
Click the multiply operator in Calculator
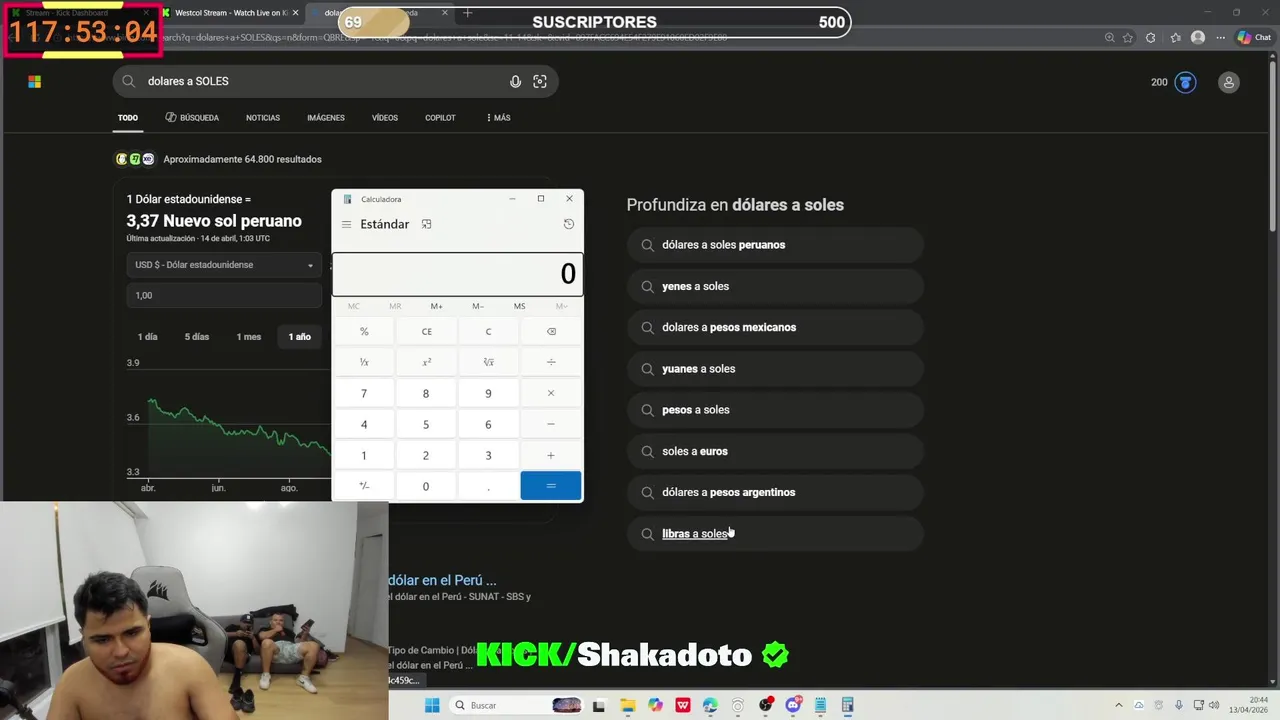pyautogui.click(x=551, y=393)
